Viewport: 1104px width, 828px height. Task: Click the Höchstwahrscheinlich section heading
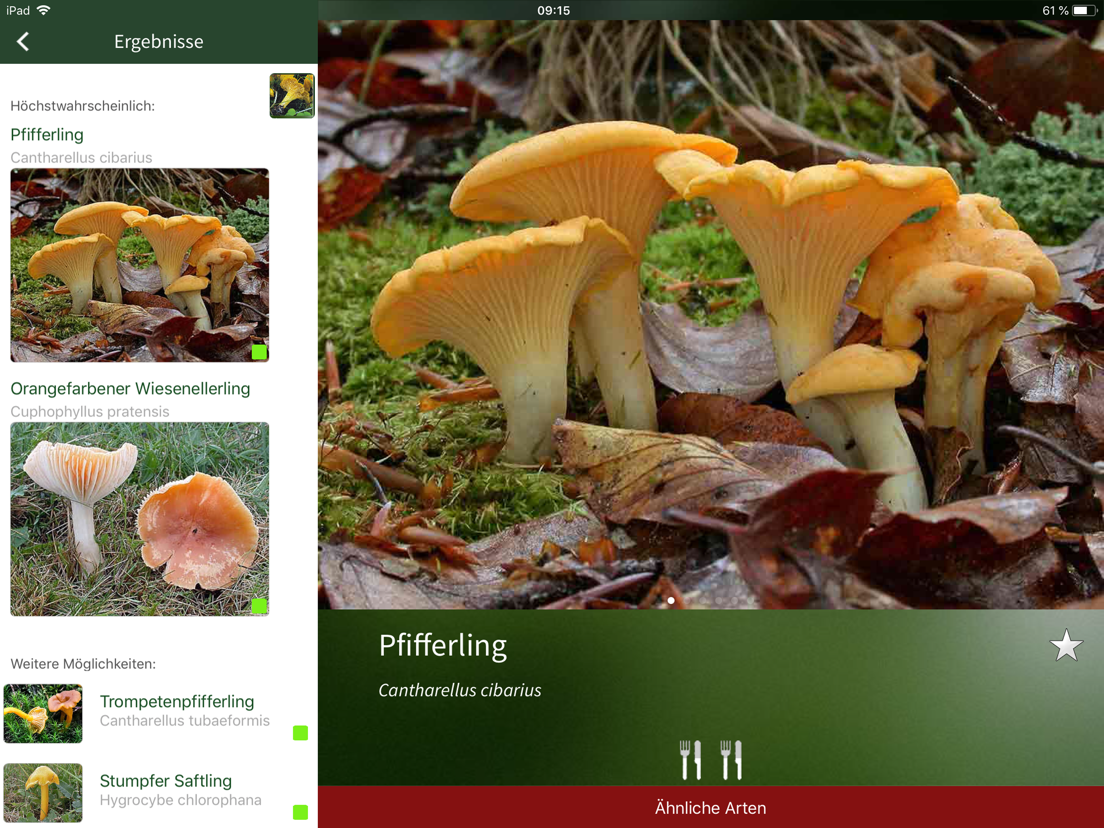pos(82,106)
